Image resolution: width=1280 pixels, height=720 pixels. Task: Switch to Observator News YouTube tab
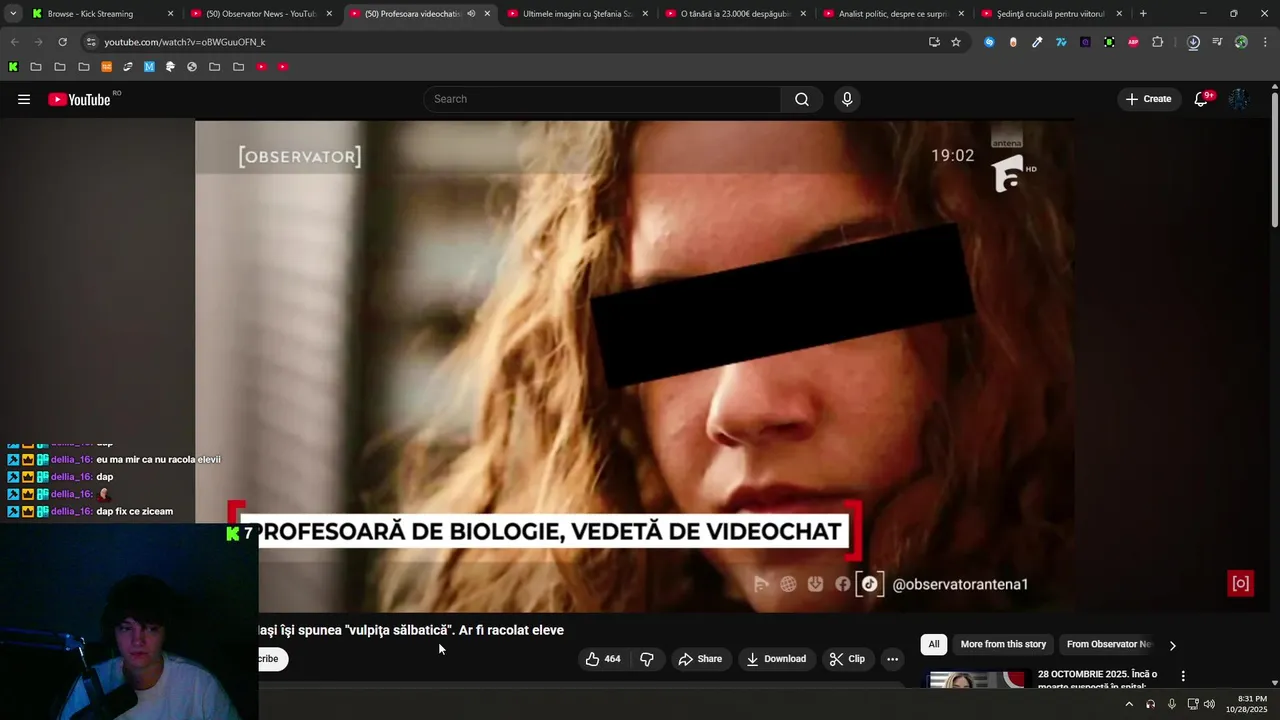pyautogui.click(x=260, y=14)
